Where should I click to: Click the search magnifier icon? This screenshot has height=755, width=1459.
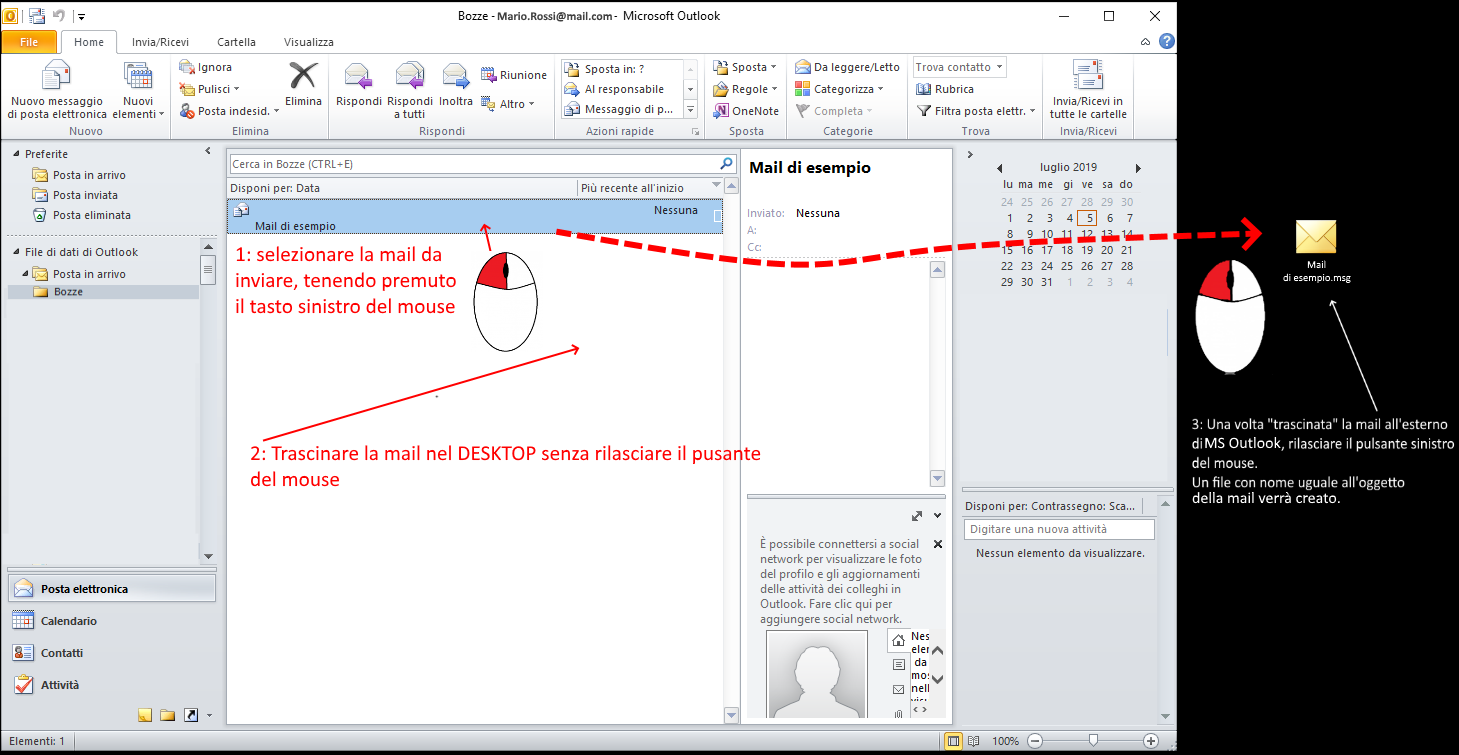726,163
